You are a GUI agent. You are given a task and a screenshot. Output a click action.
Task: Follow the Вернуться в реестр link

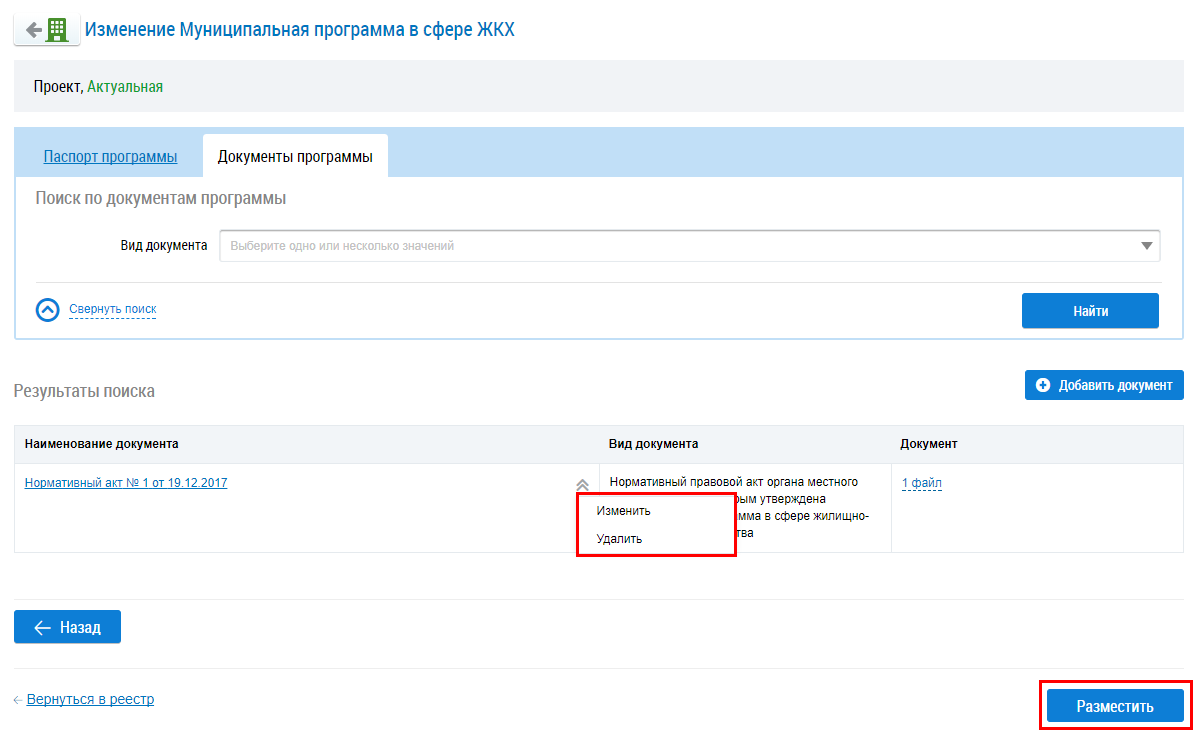click(90, 699)
